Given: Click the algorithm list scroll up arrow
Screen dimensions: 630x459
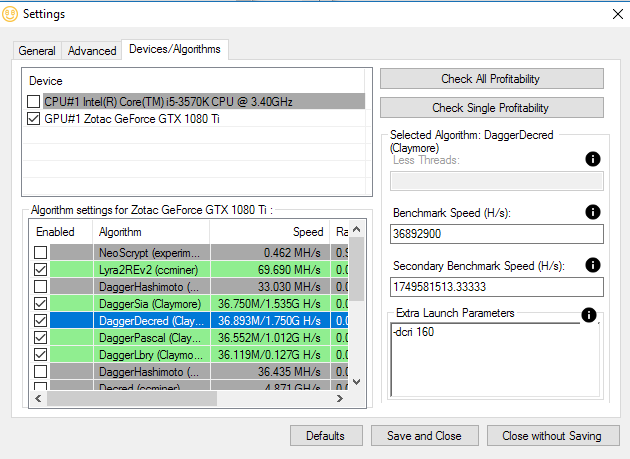Looking at the screenshot, I should click(x=356, y=230).
